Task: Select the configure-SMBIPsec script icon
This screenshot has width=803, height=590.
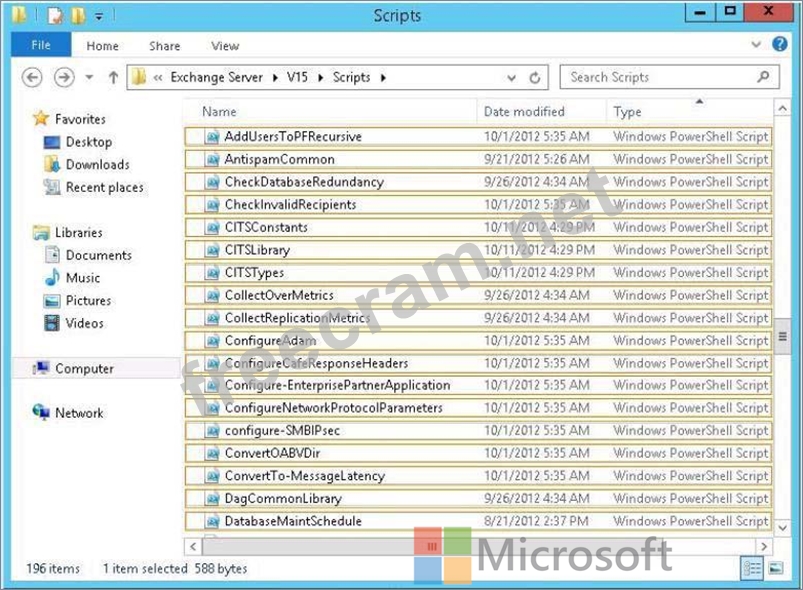Action: click(x=212, y=431)
